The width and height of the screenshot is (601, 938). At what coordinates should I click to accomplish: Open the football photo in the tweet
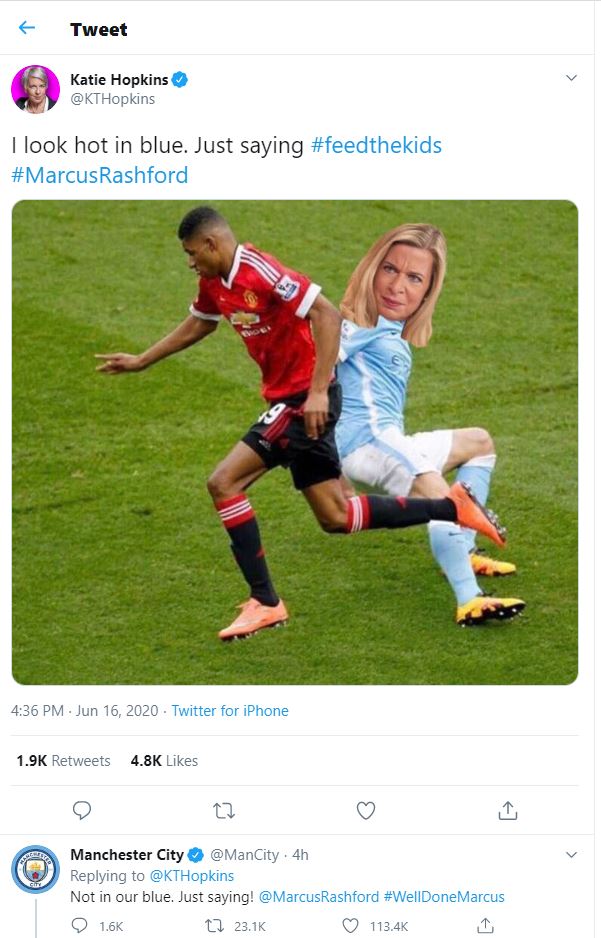click(x=295, y=442)
